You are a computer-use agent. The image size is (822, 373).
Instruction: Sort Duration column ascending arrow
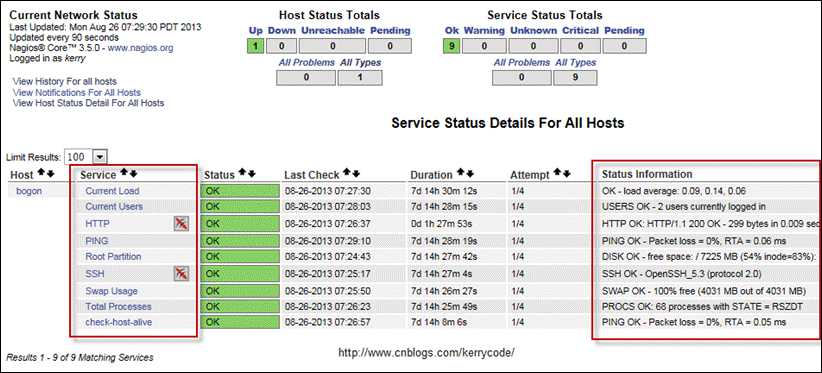[x=461, y=173]
